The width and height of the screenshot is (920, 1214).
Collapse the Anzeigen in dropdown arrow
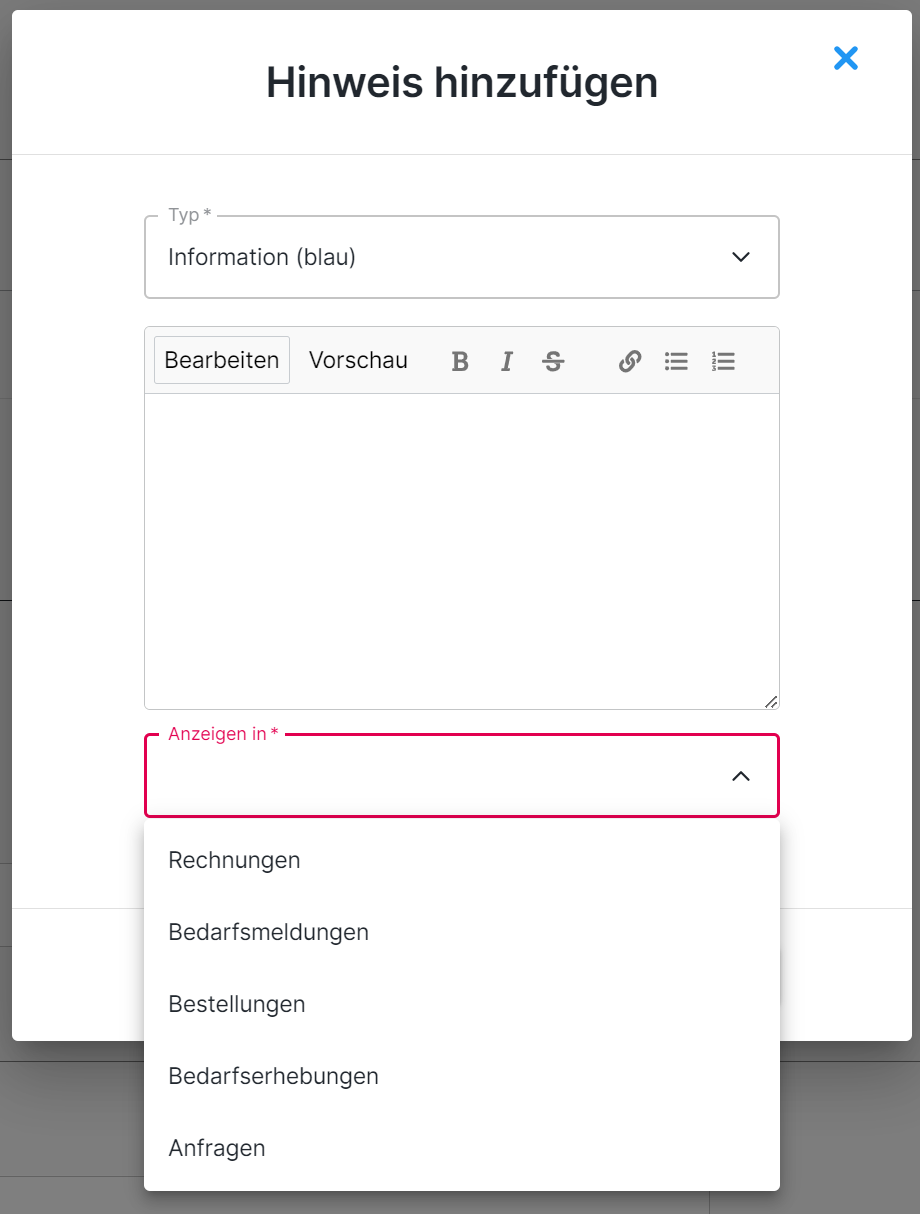click(x=741, y=776)
